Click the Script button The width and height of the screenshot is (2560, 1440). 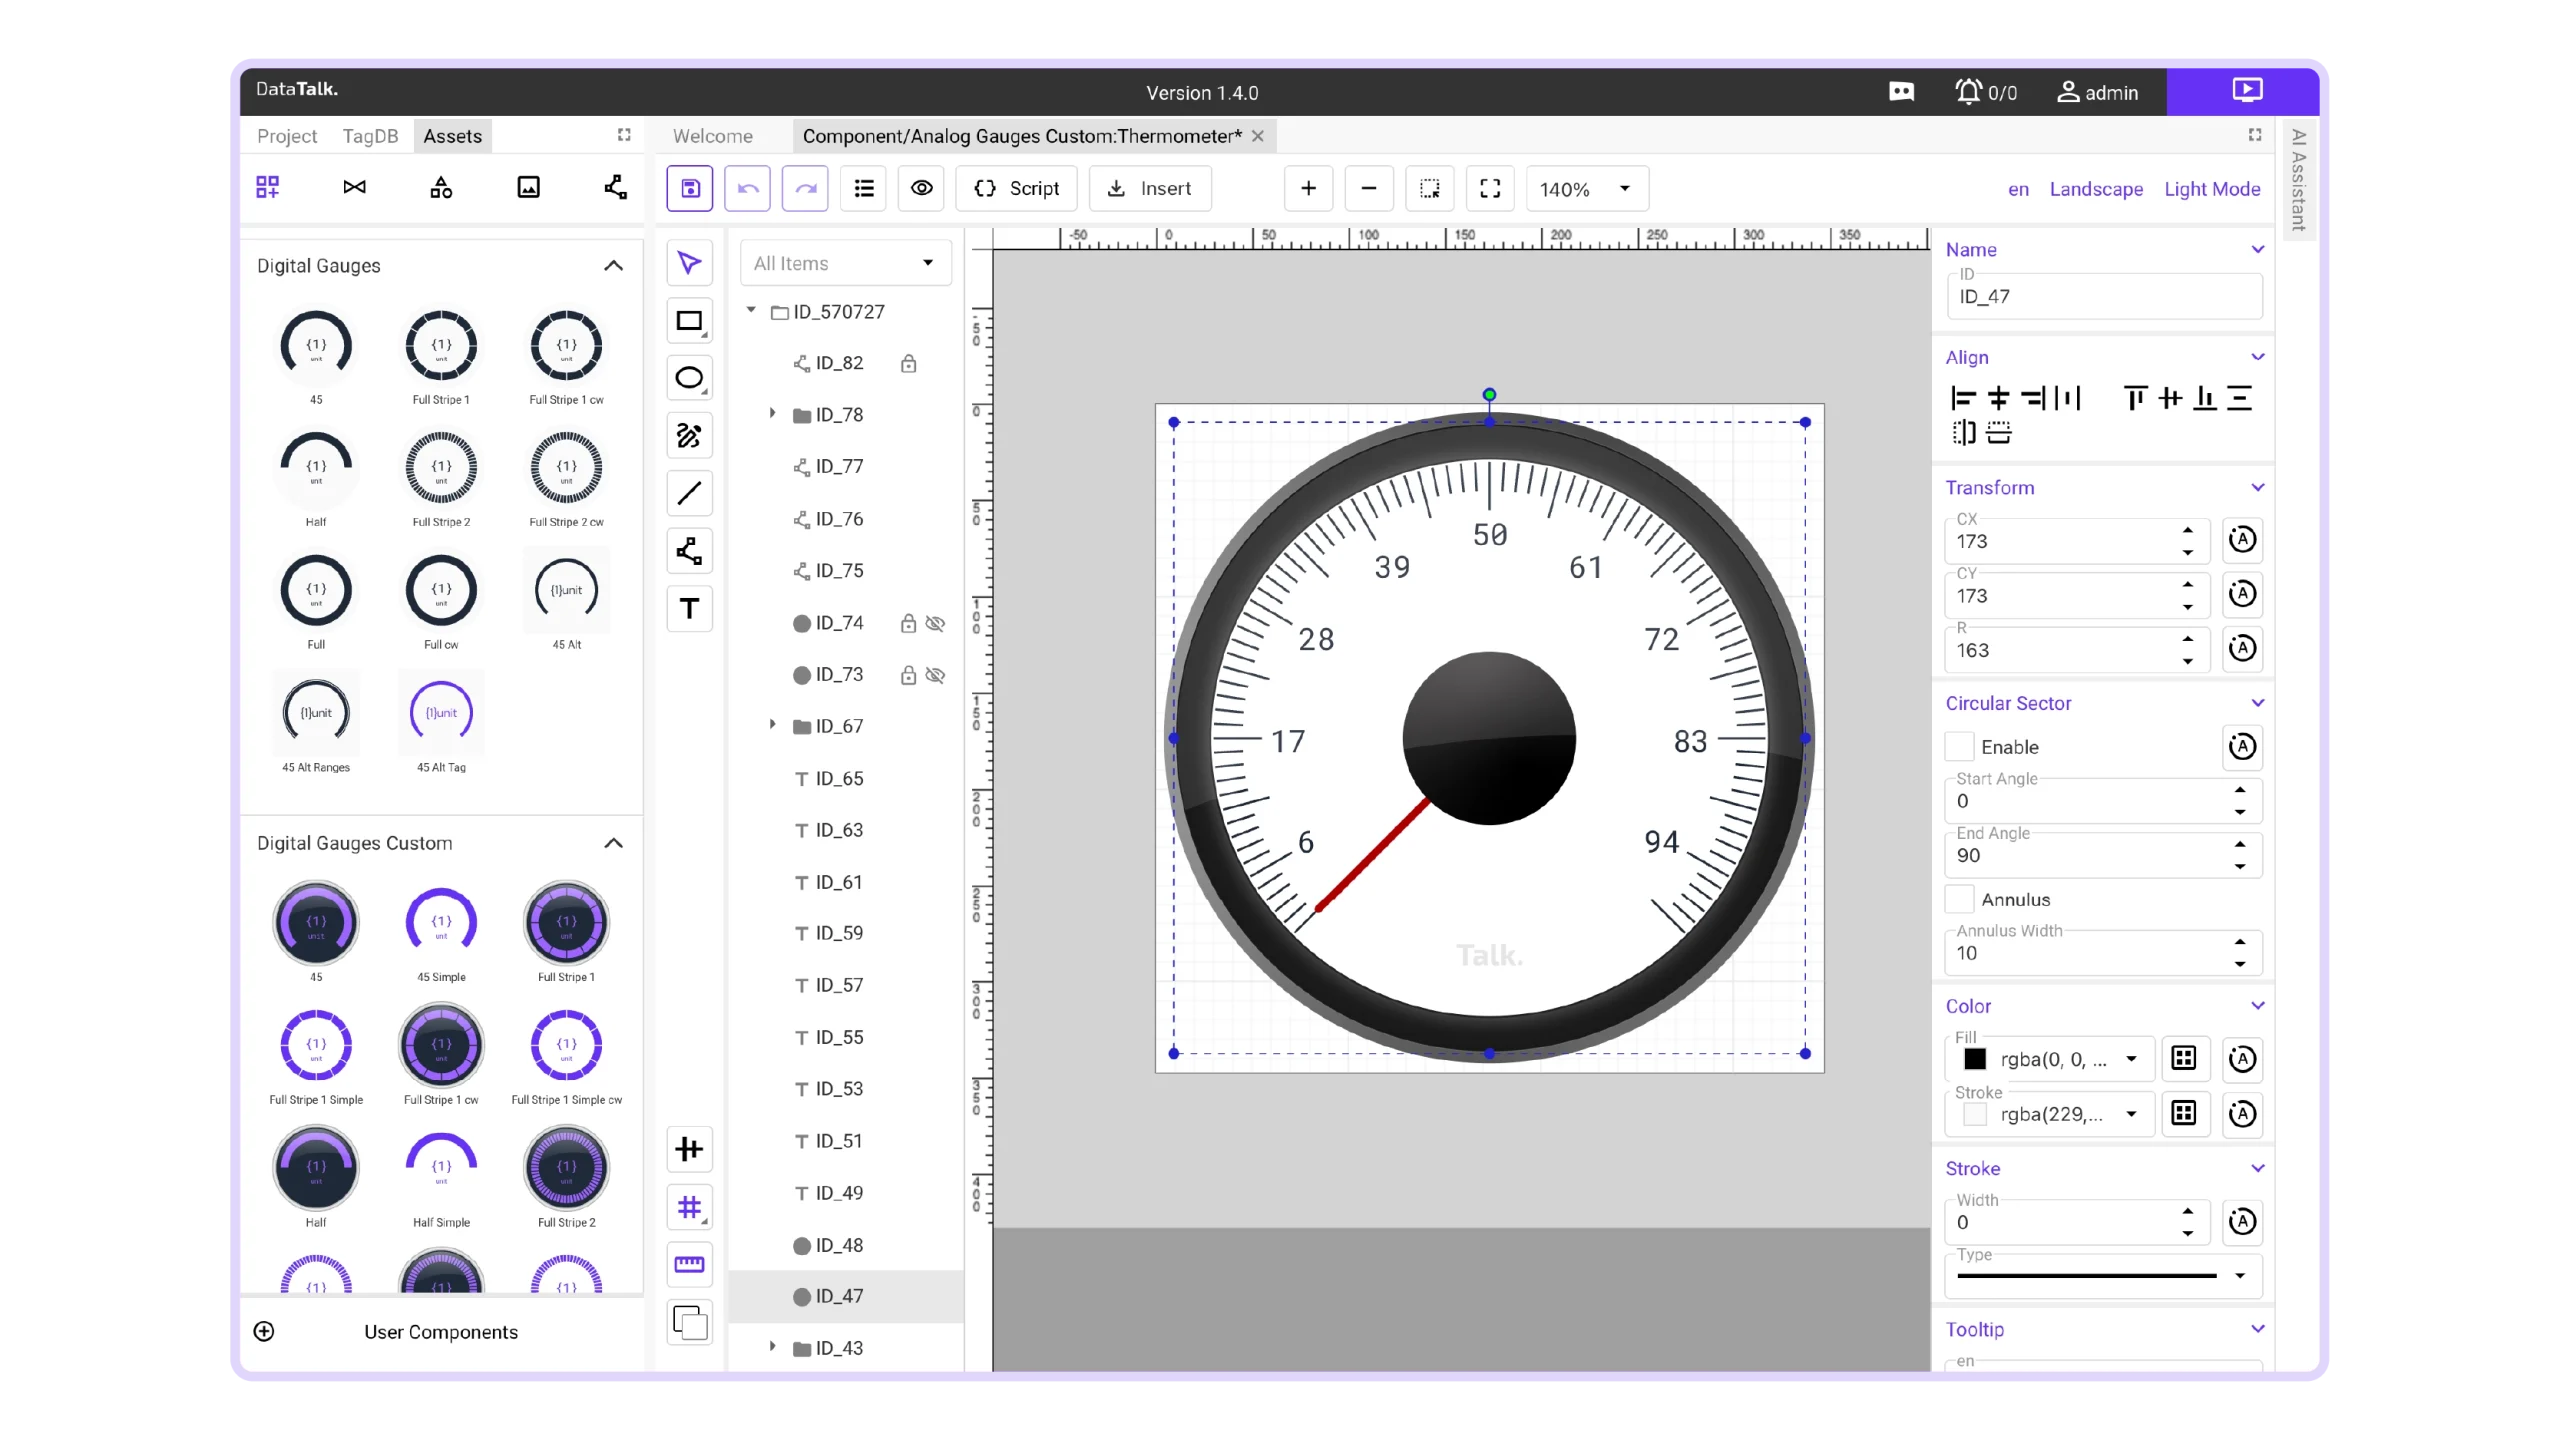1016,188
